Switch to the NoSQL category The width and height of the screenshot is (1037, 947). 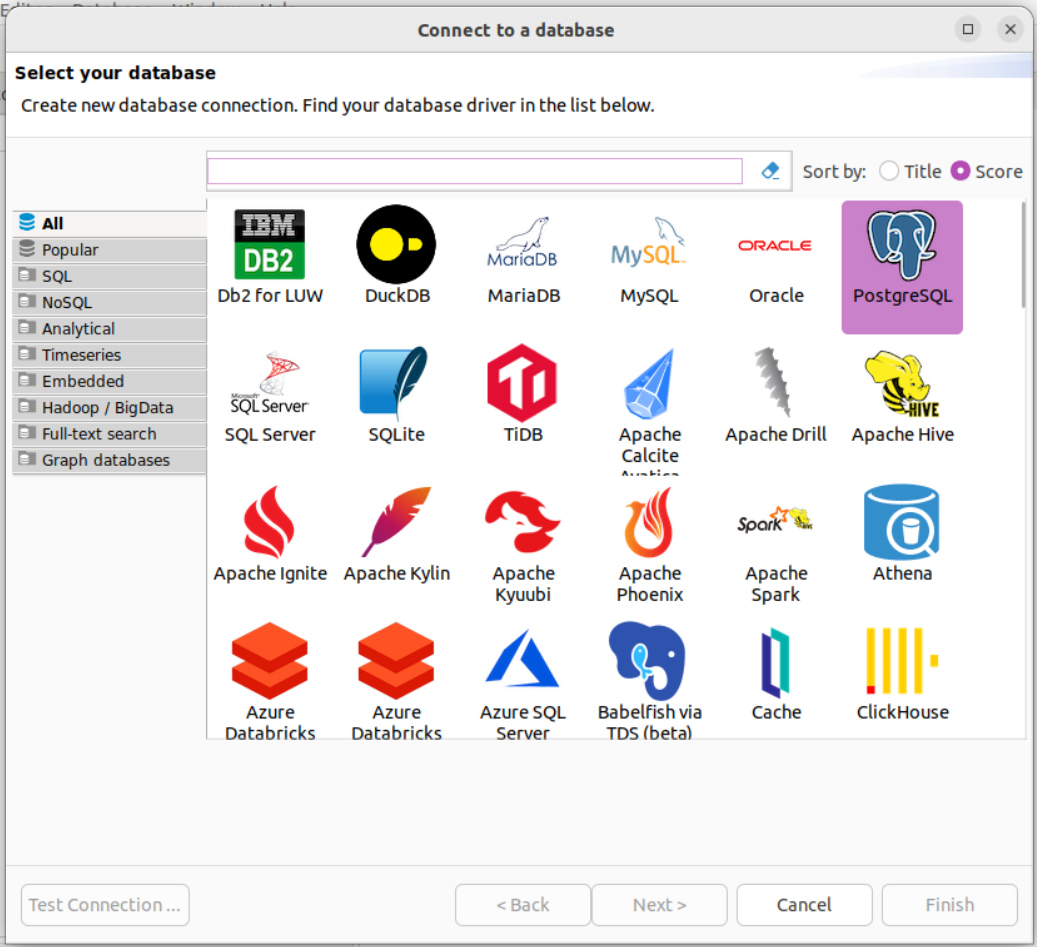tap(66, 302)
